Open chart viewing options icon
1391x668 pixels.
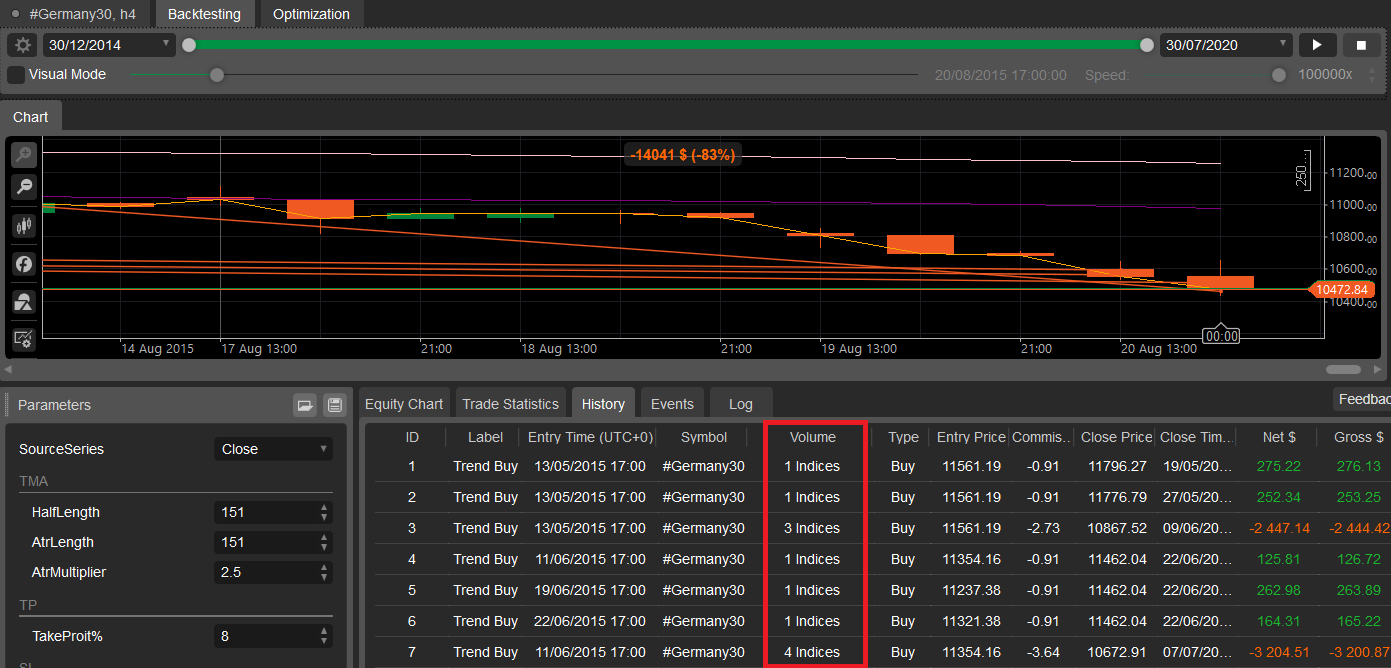pos(24,339)
